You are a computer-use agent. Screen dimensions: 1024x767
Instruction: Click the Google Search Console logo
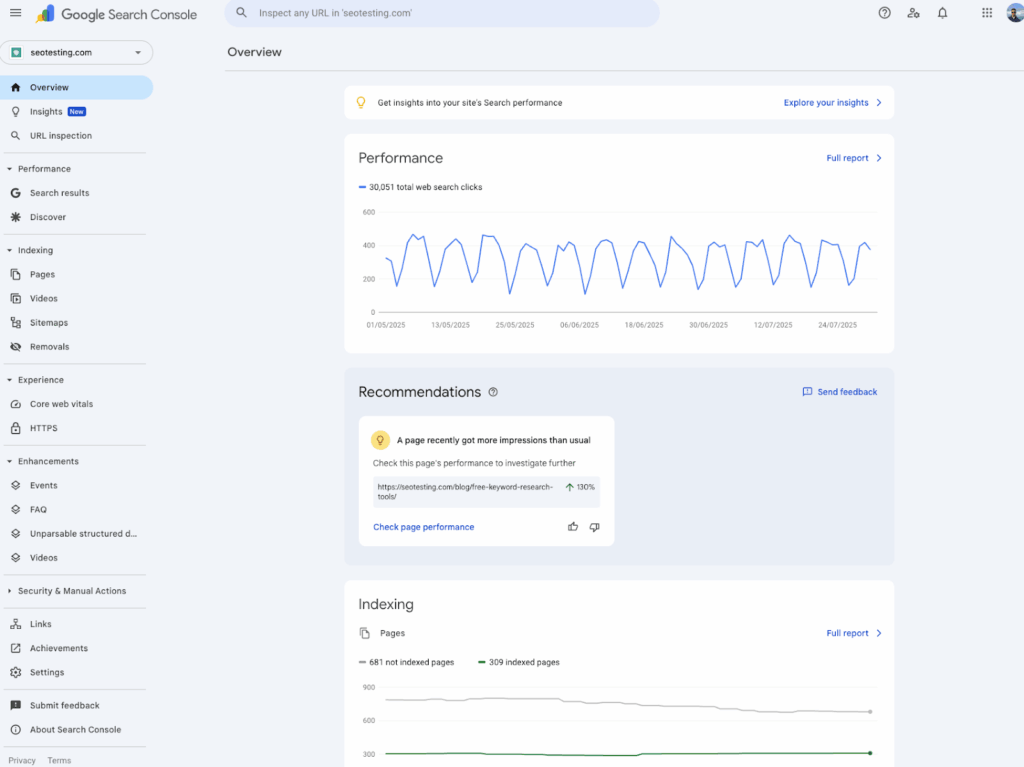[x=116, y=14]
